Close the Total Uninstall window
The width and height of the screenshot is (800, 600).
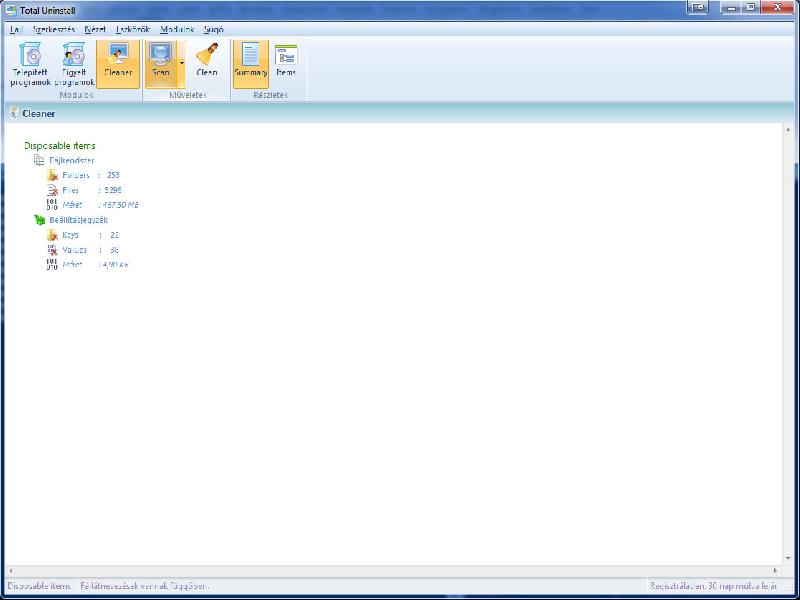point(778,7)
